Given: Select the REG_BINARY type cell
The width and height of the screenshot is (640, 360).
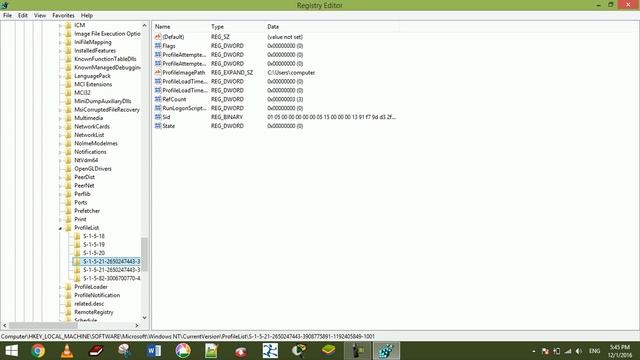Looking at the screenshot, I should pyautogui.click(x=227, y=117).
